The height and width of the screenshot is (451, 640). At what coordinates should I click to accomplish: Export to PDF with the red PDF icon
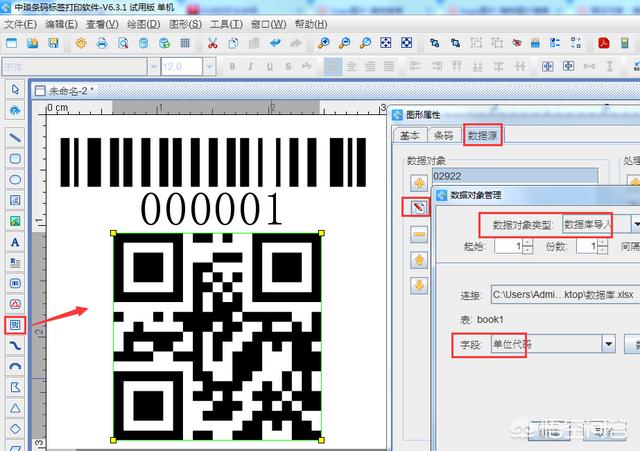pyautogui.click(x=604, y=42)
